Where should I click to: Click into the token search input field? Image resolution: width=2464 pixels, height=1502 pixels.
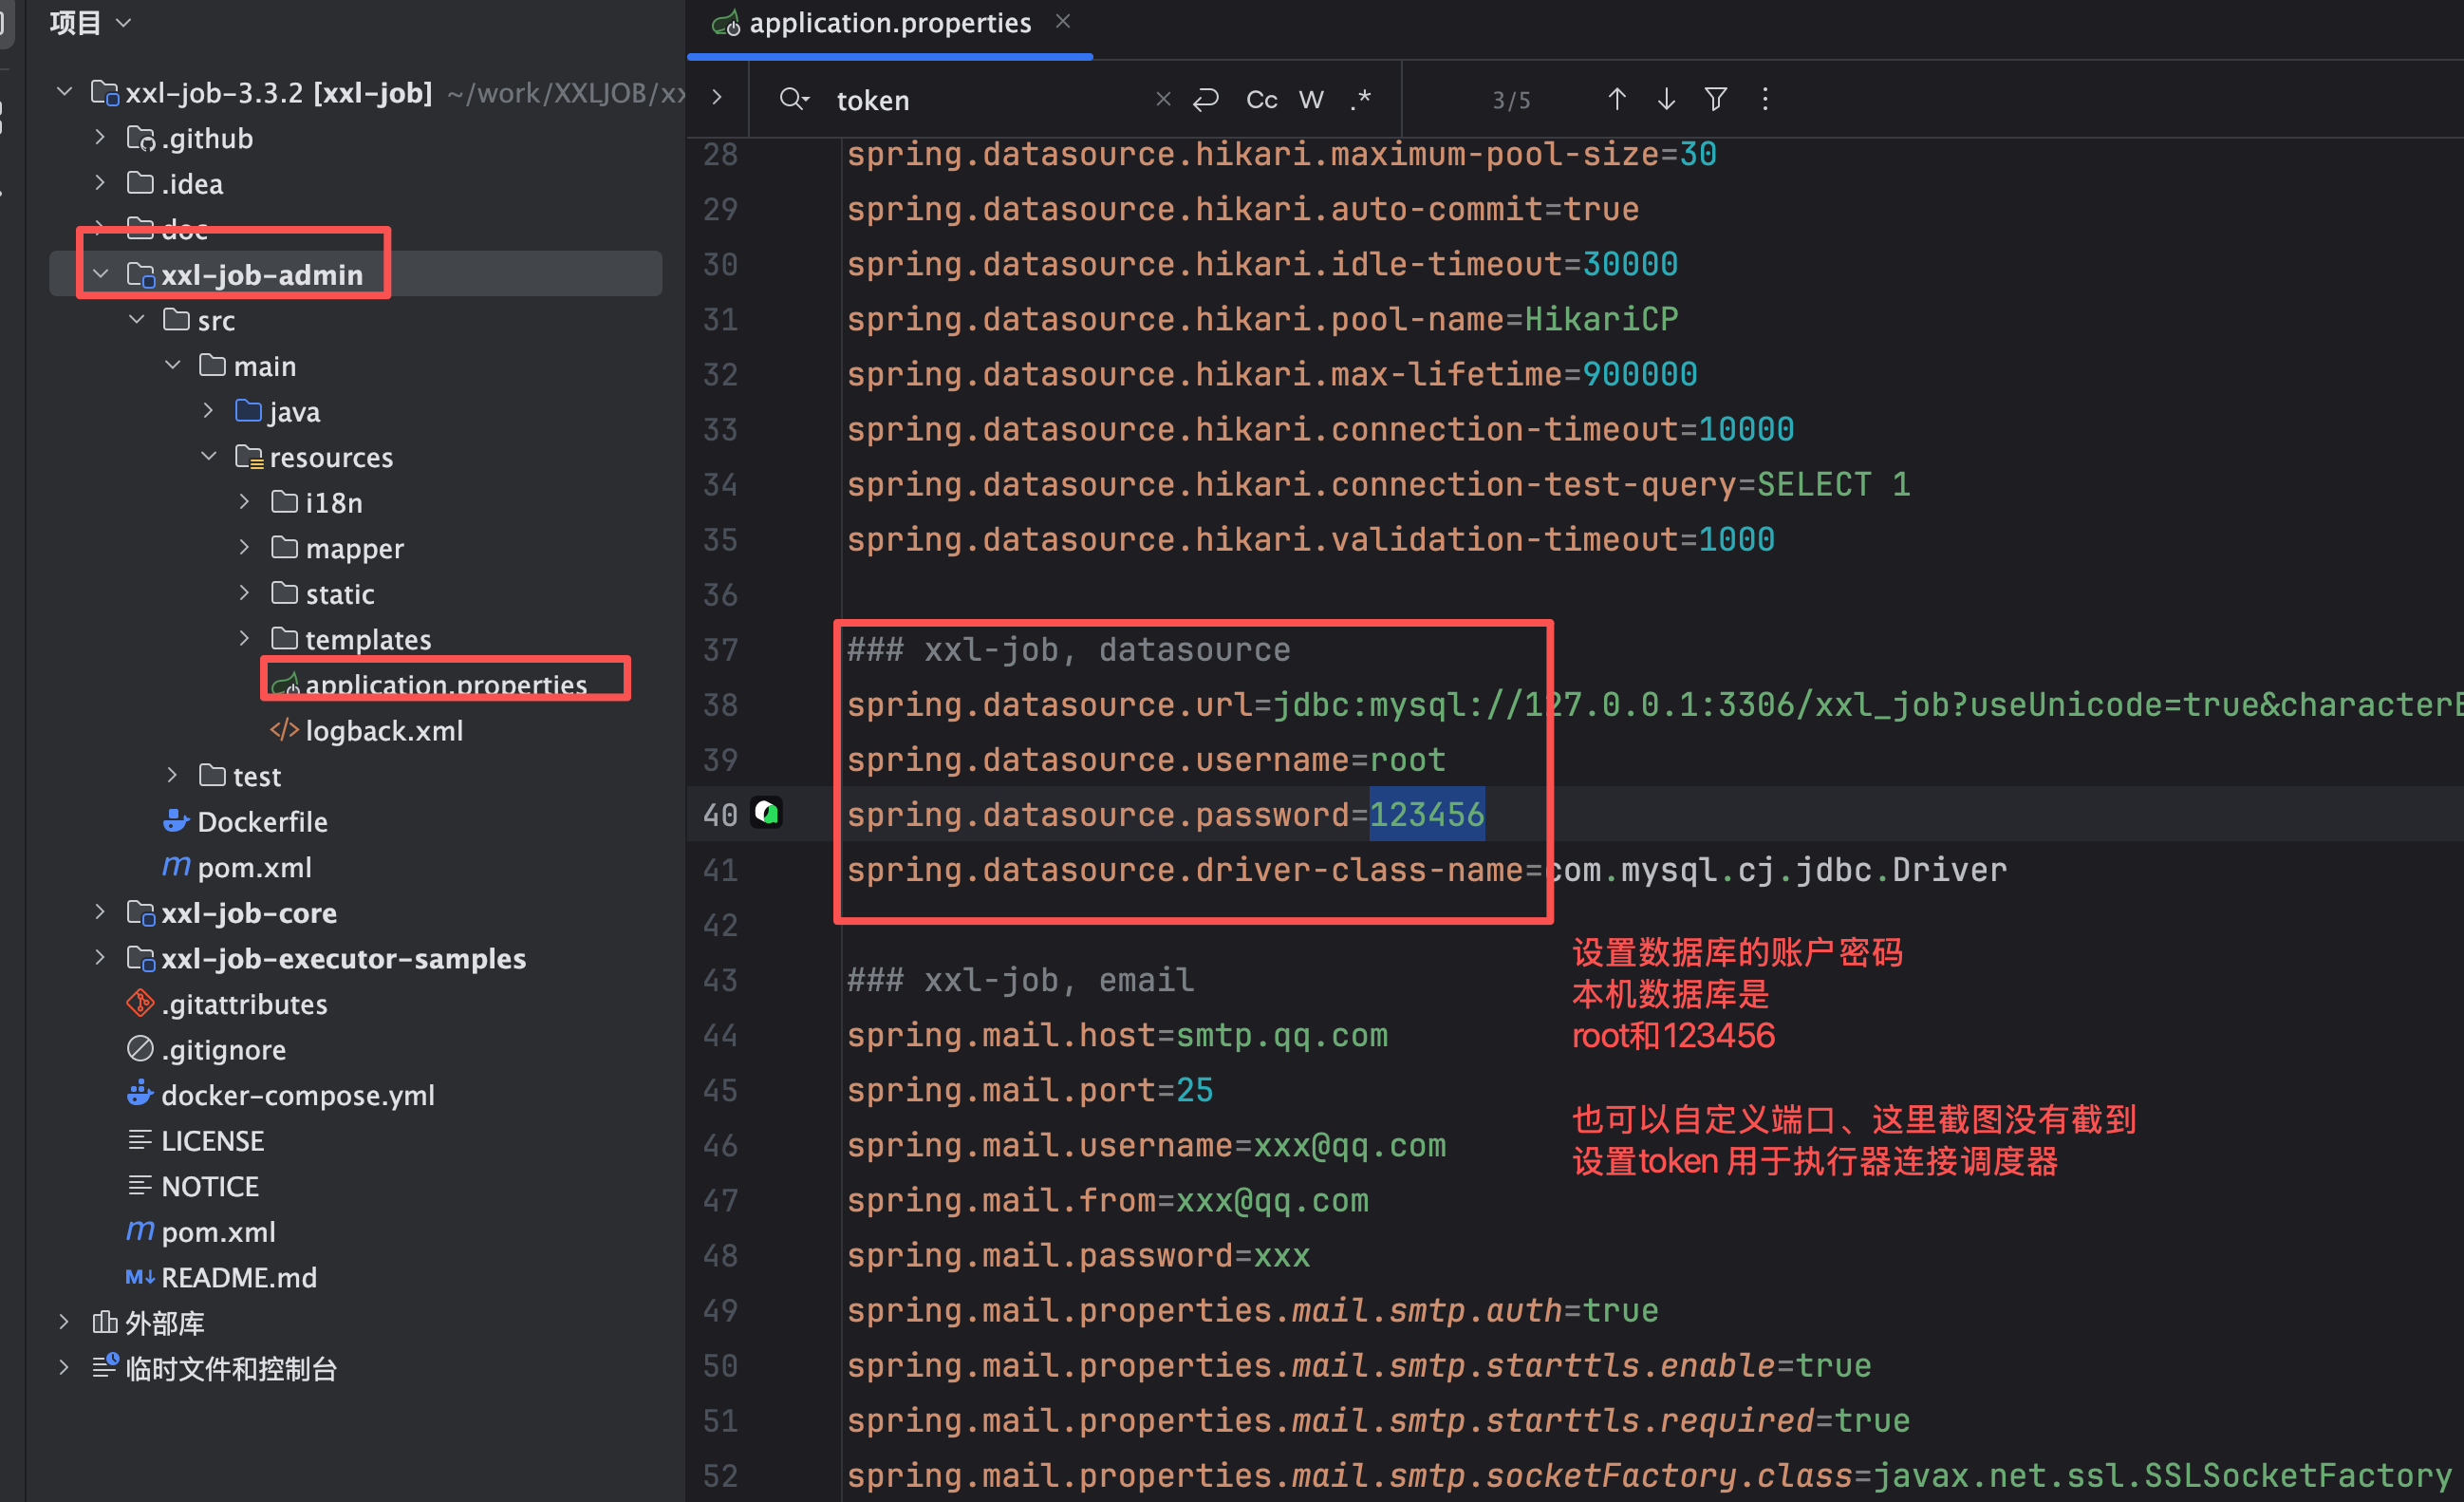point(980,100)
